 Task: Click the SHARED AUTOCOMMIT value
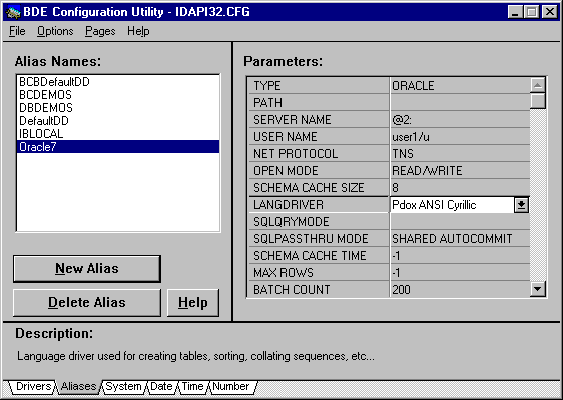click(460, 238)
